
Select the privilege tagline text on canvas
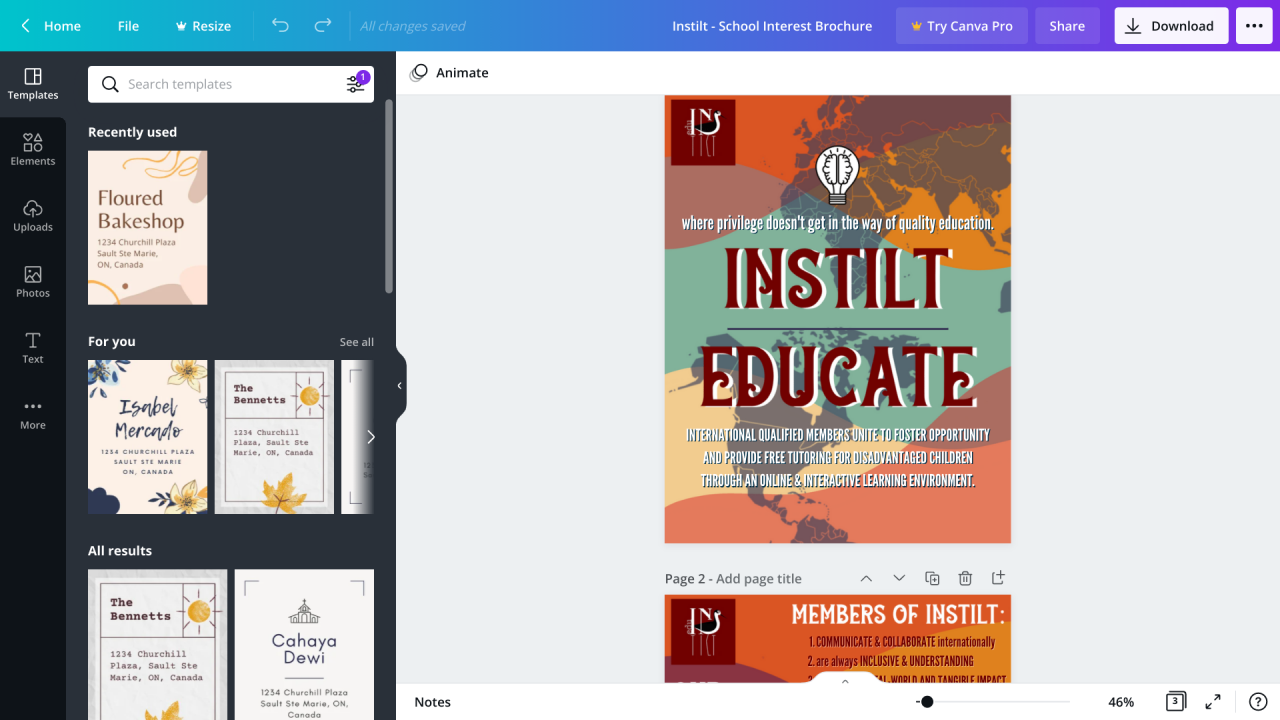click(838, 223)
